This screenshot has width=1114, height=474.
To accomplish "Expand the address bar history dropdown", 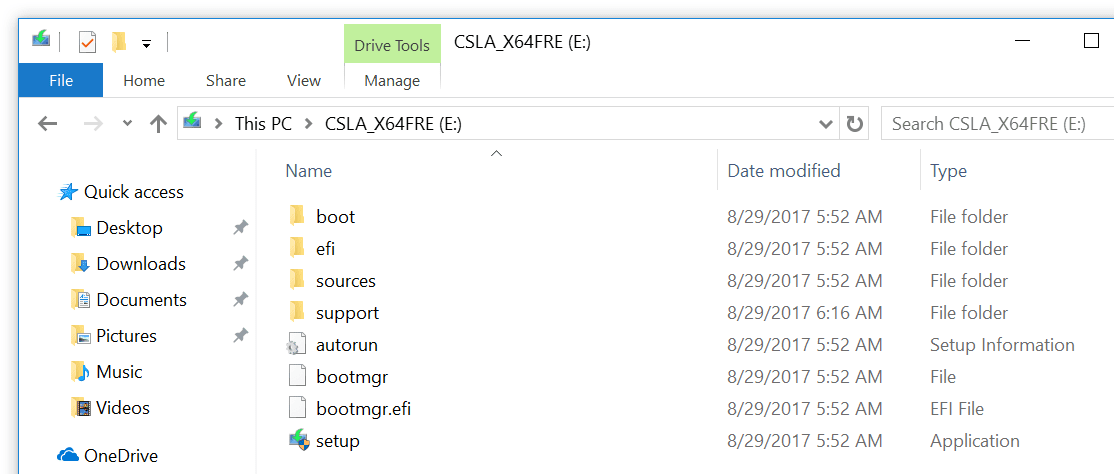I will tap(826, 124).
